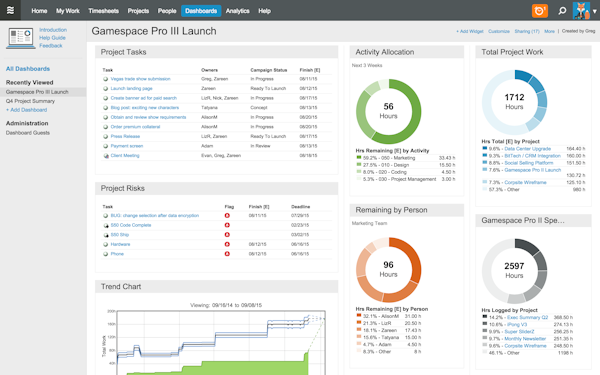The height and width of the screenshot is (375, 600).
Task: Click the + Add Widget link
Action: 470,31
